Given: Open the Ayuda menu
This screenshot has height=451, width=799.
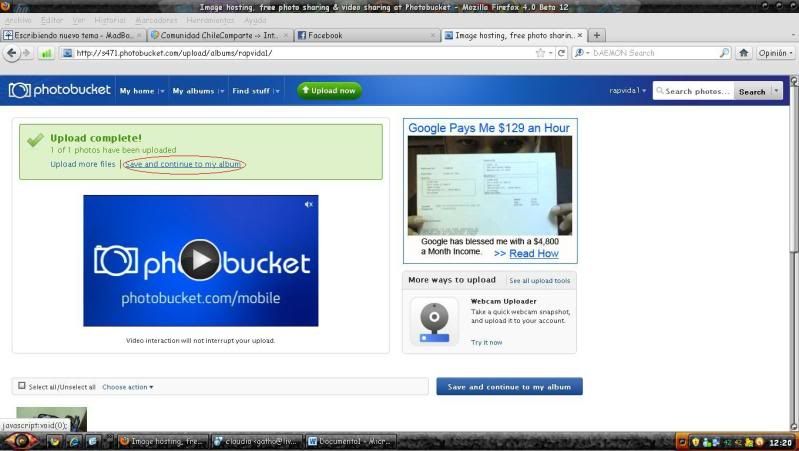Looking at the screenshot, I should [x=255, y=20].
